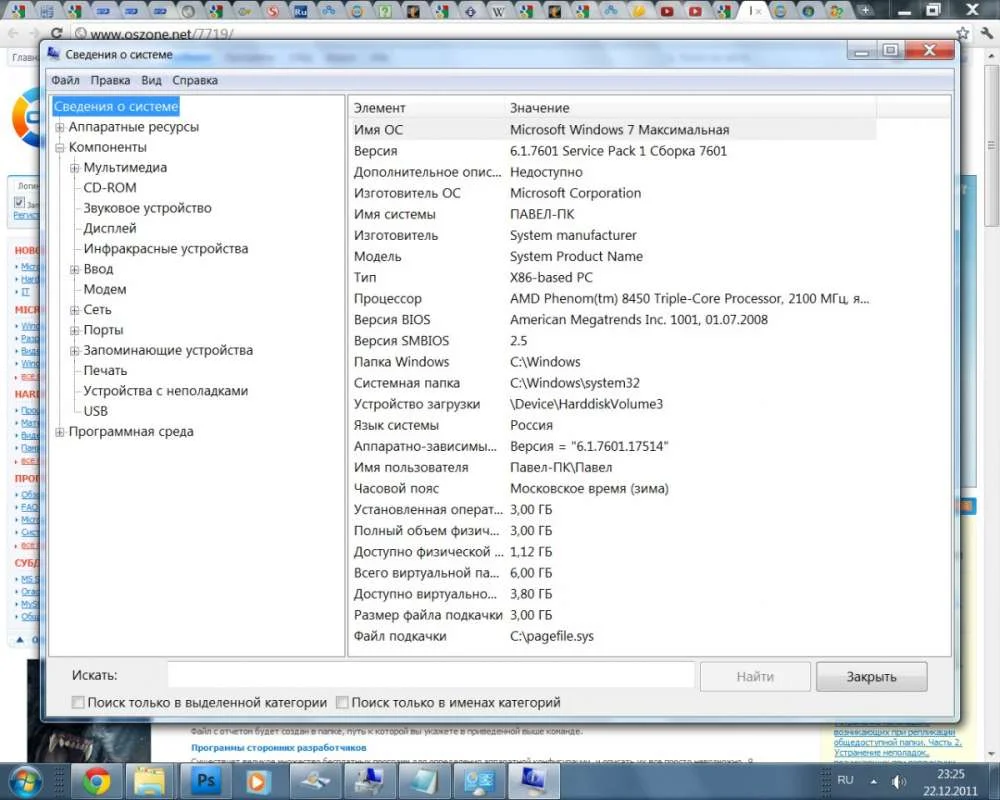Image resolution: width=1000 pixels, height=800 pixels.
Task: Check Поиск только в выделенной категории
Action: tap(78, 702)
